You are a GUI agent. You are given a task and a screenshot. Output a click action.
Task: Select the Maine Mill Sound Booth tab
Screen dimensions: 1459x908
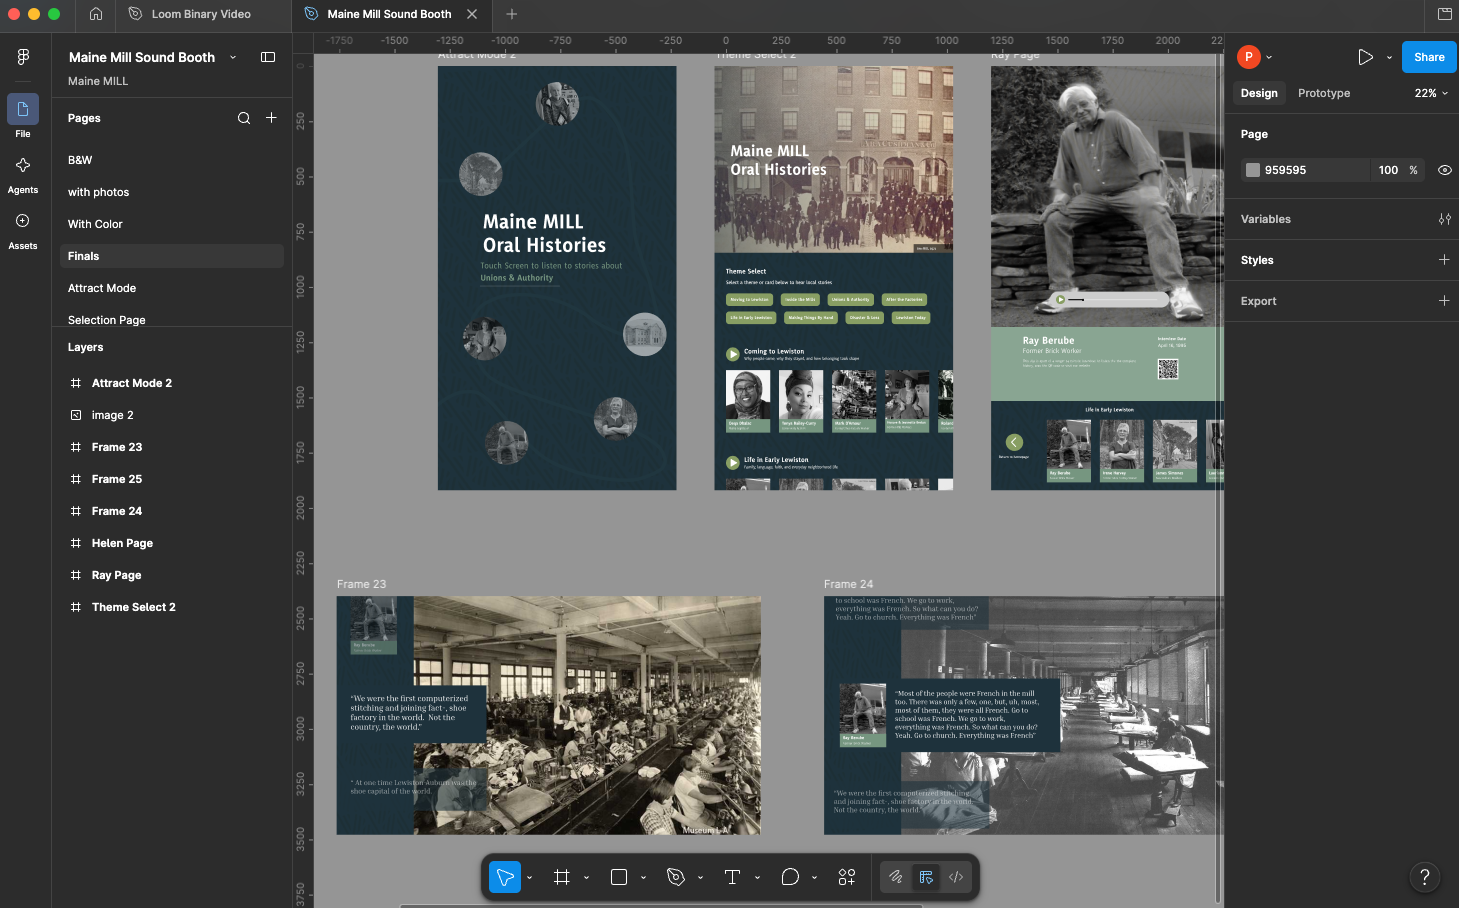[x=389, y=14]
